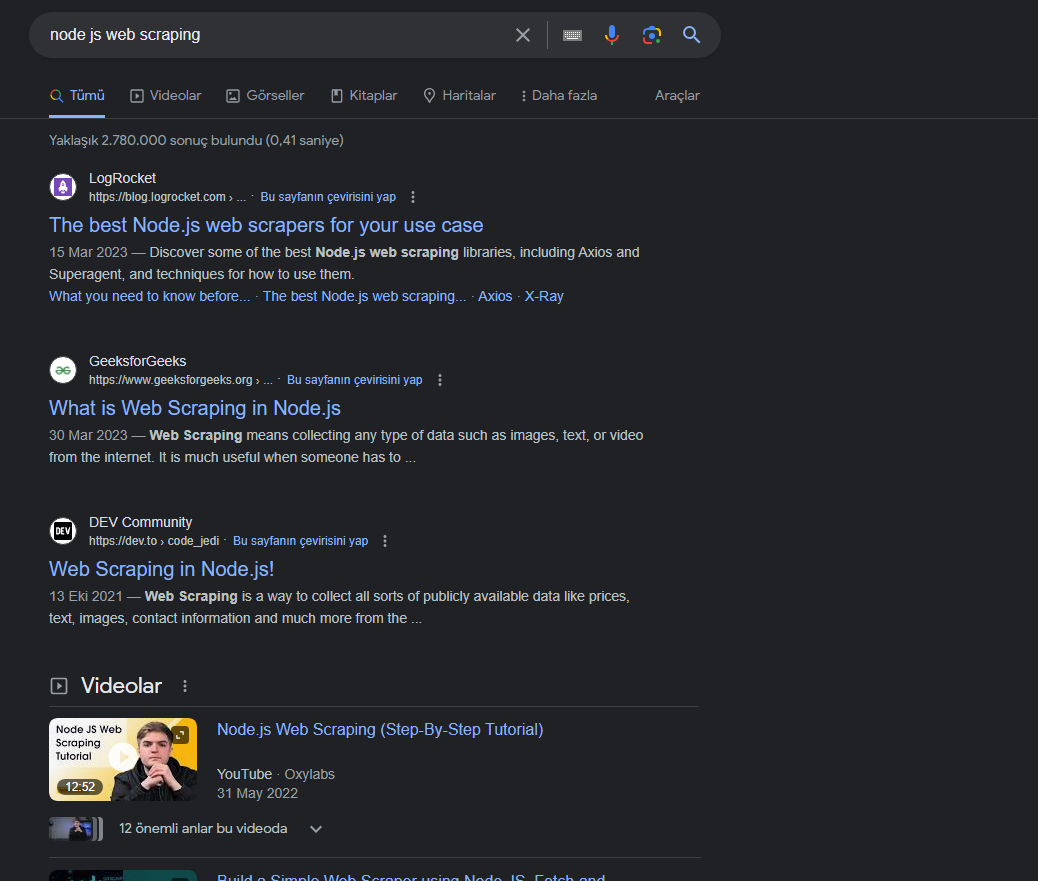The width and height of the screenshot is (1038, 881).
Task: Open the on-screen keyboard input tool
Action: click(x=572, y=35)
